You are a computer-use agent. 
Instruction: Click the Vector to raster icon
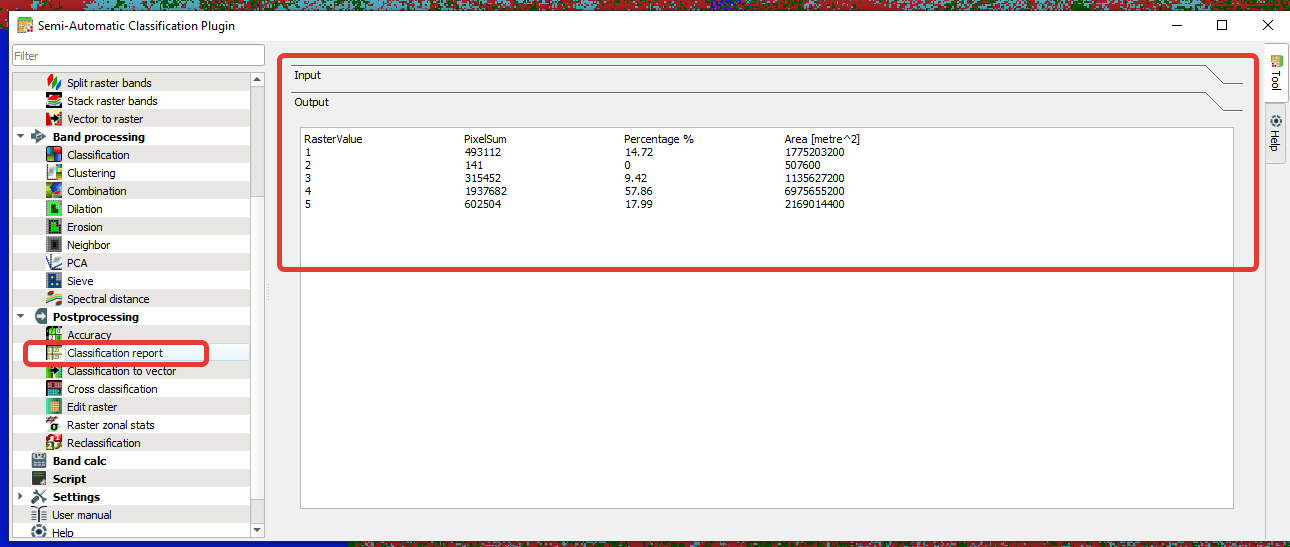pos(54,119)
